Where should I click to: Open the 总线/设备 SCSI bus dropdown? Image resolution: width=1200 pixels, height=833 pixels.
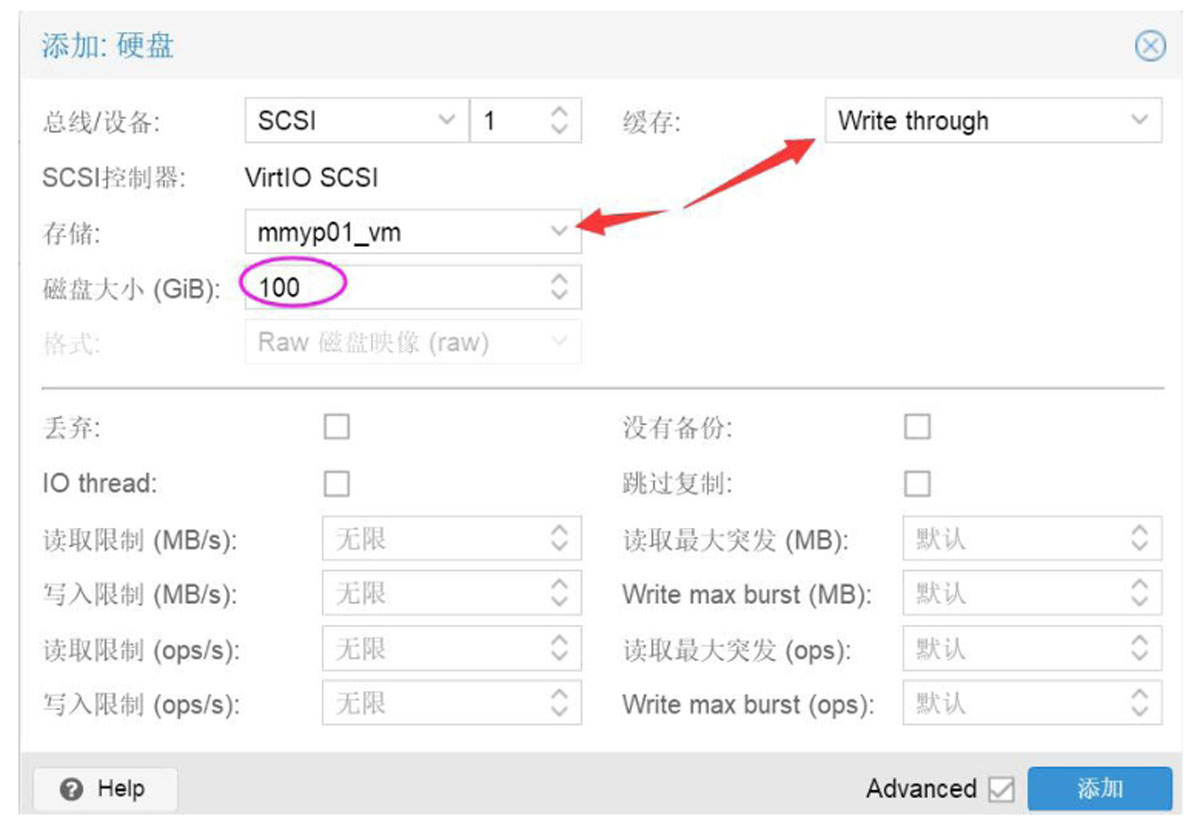click(x=446, y=121)
